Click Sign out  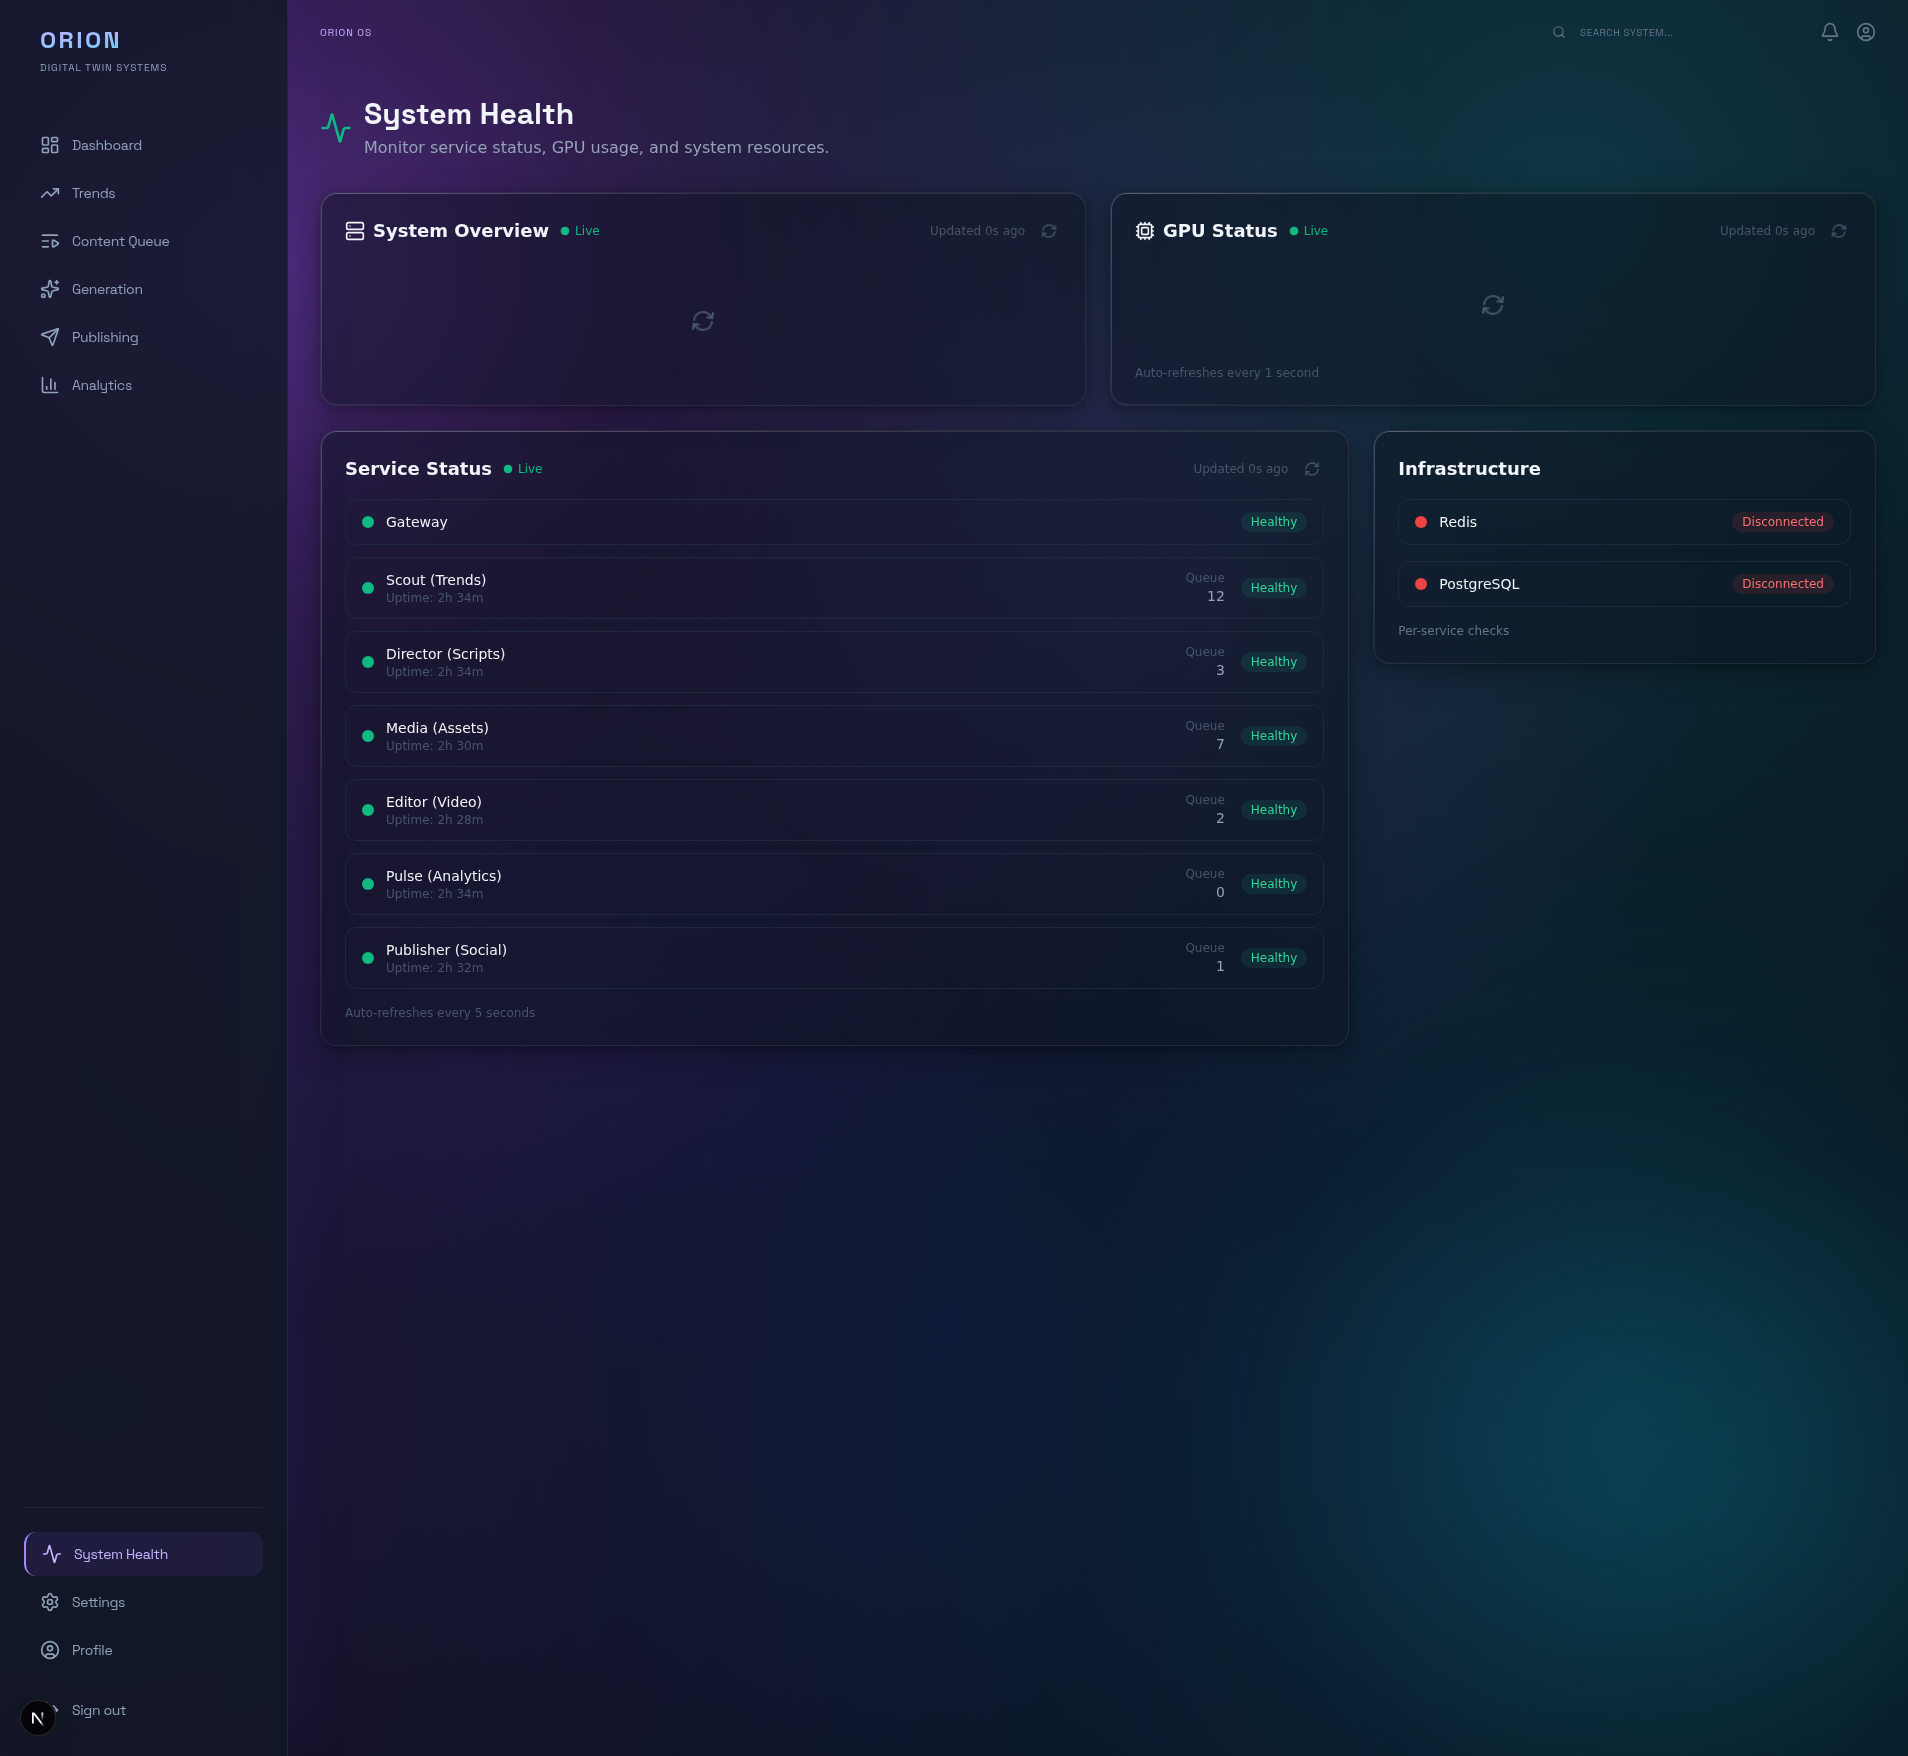click(x=98, y=1710)
